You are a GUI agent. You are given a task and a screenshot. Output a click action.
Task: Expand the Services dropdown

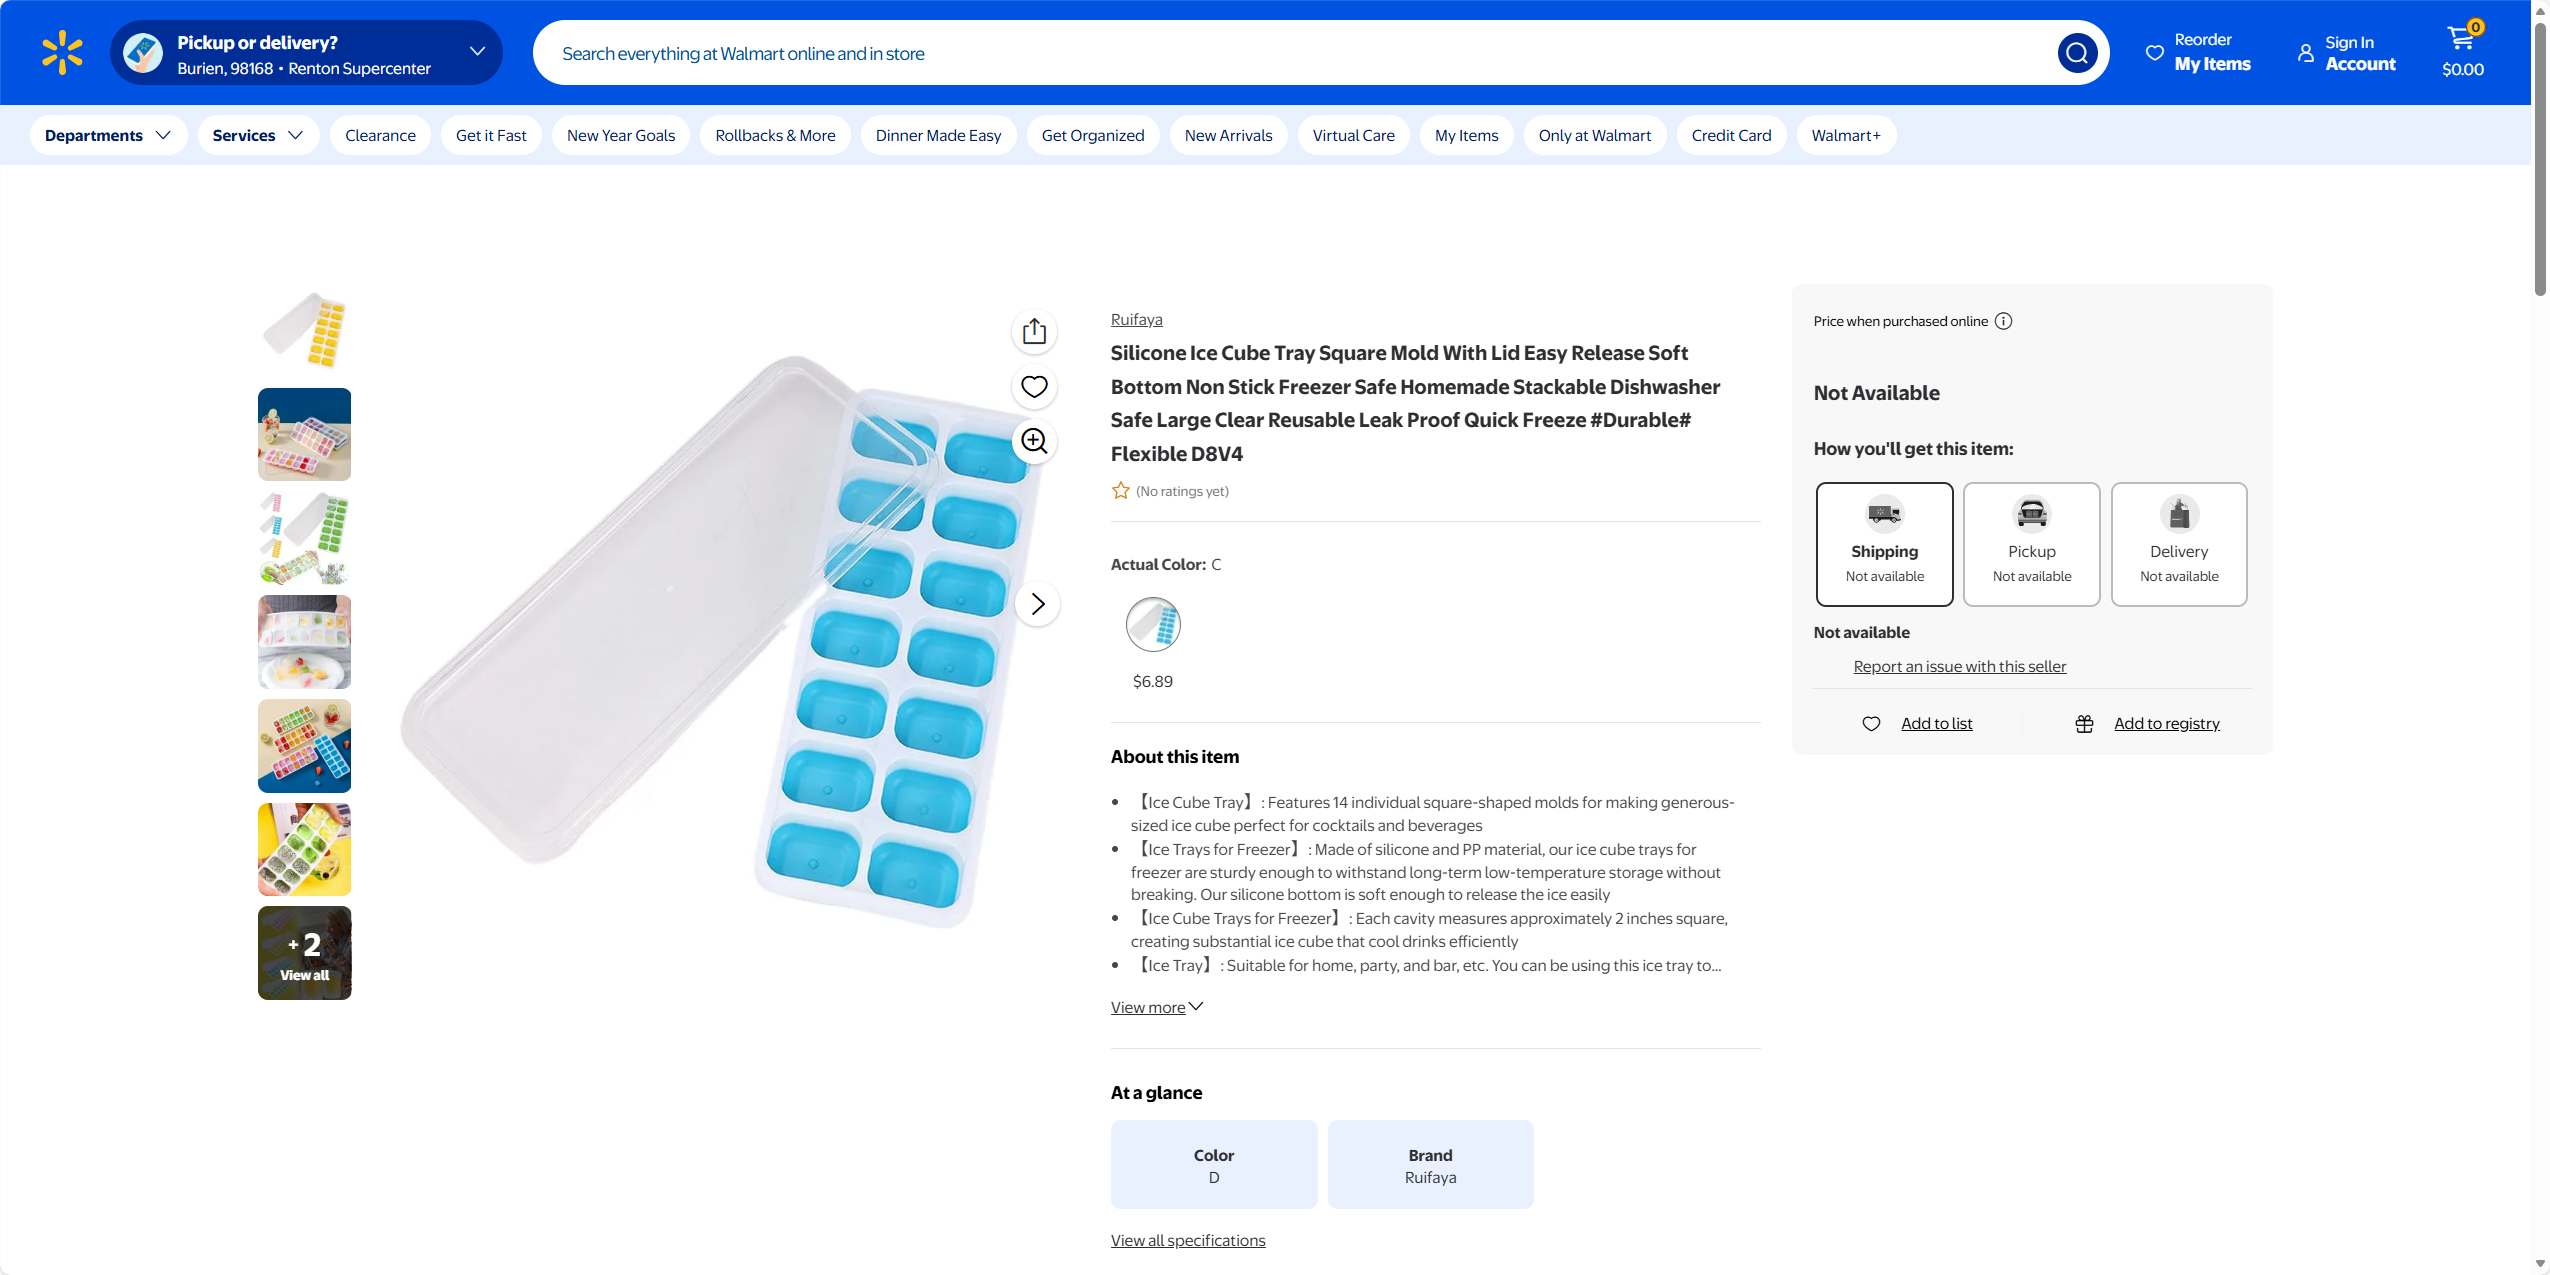pyautogui.click(x=258, y=135)
